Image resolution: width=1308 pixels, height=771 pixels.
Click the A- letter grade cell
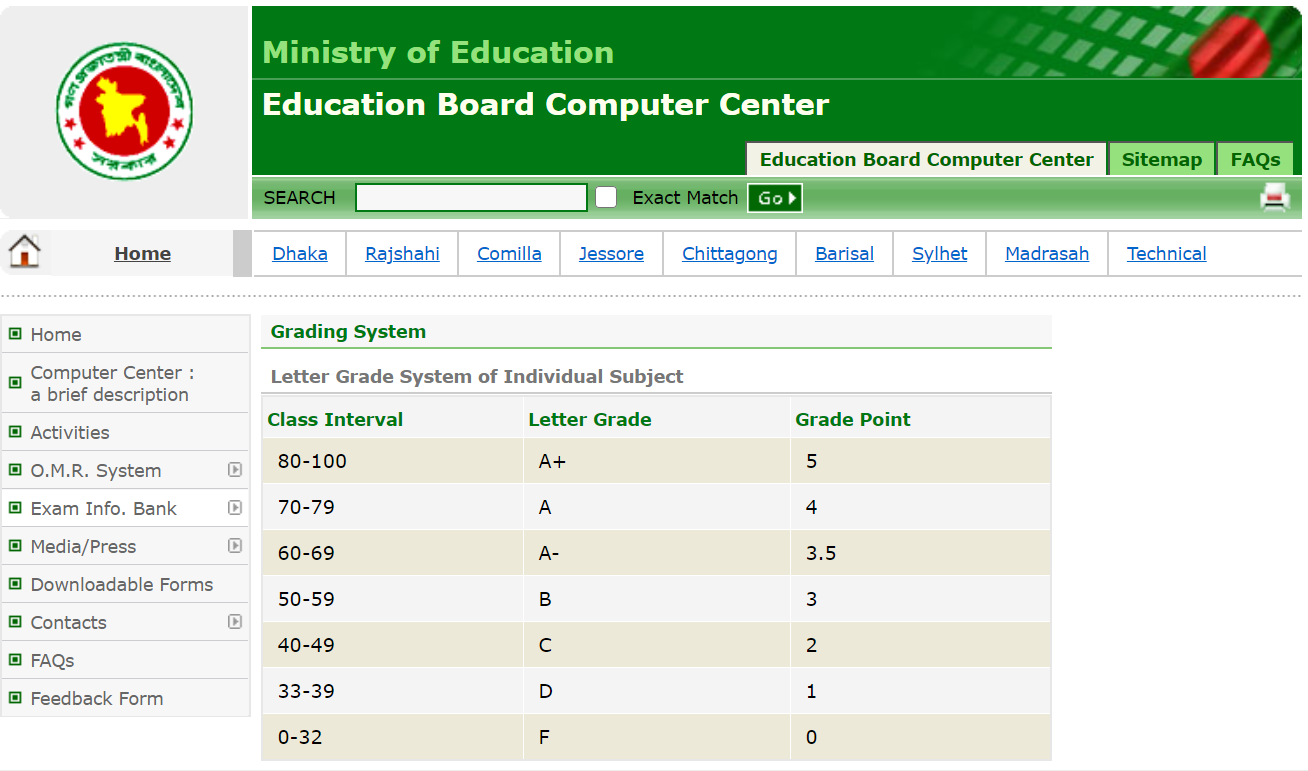pyautogui.click(x=656, y=553)
